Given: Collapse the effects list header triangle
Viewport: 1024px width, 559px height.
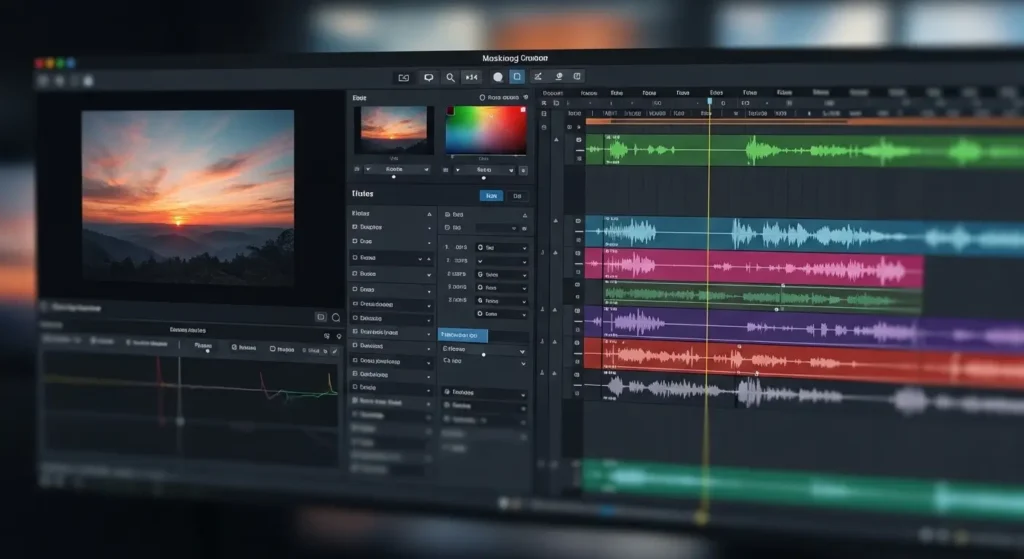Looking at the screenshot, I should [x=429, y=214].
